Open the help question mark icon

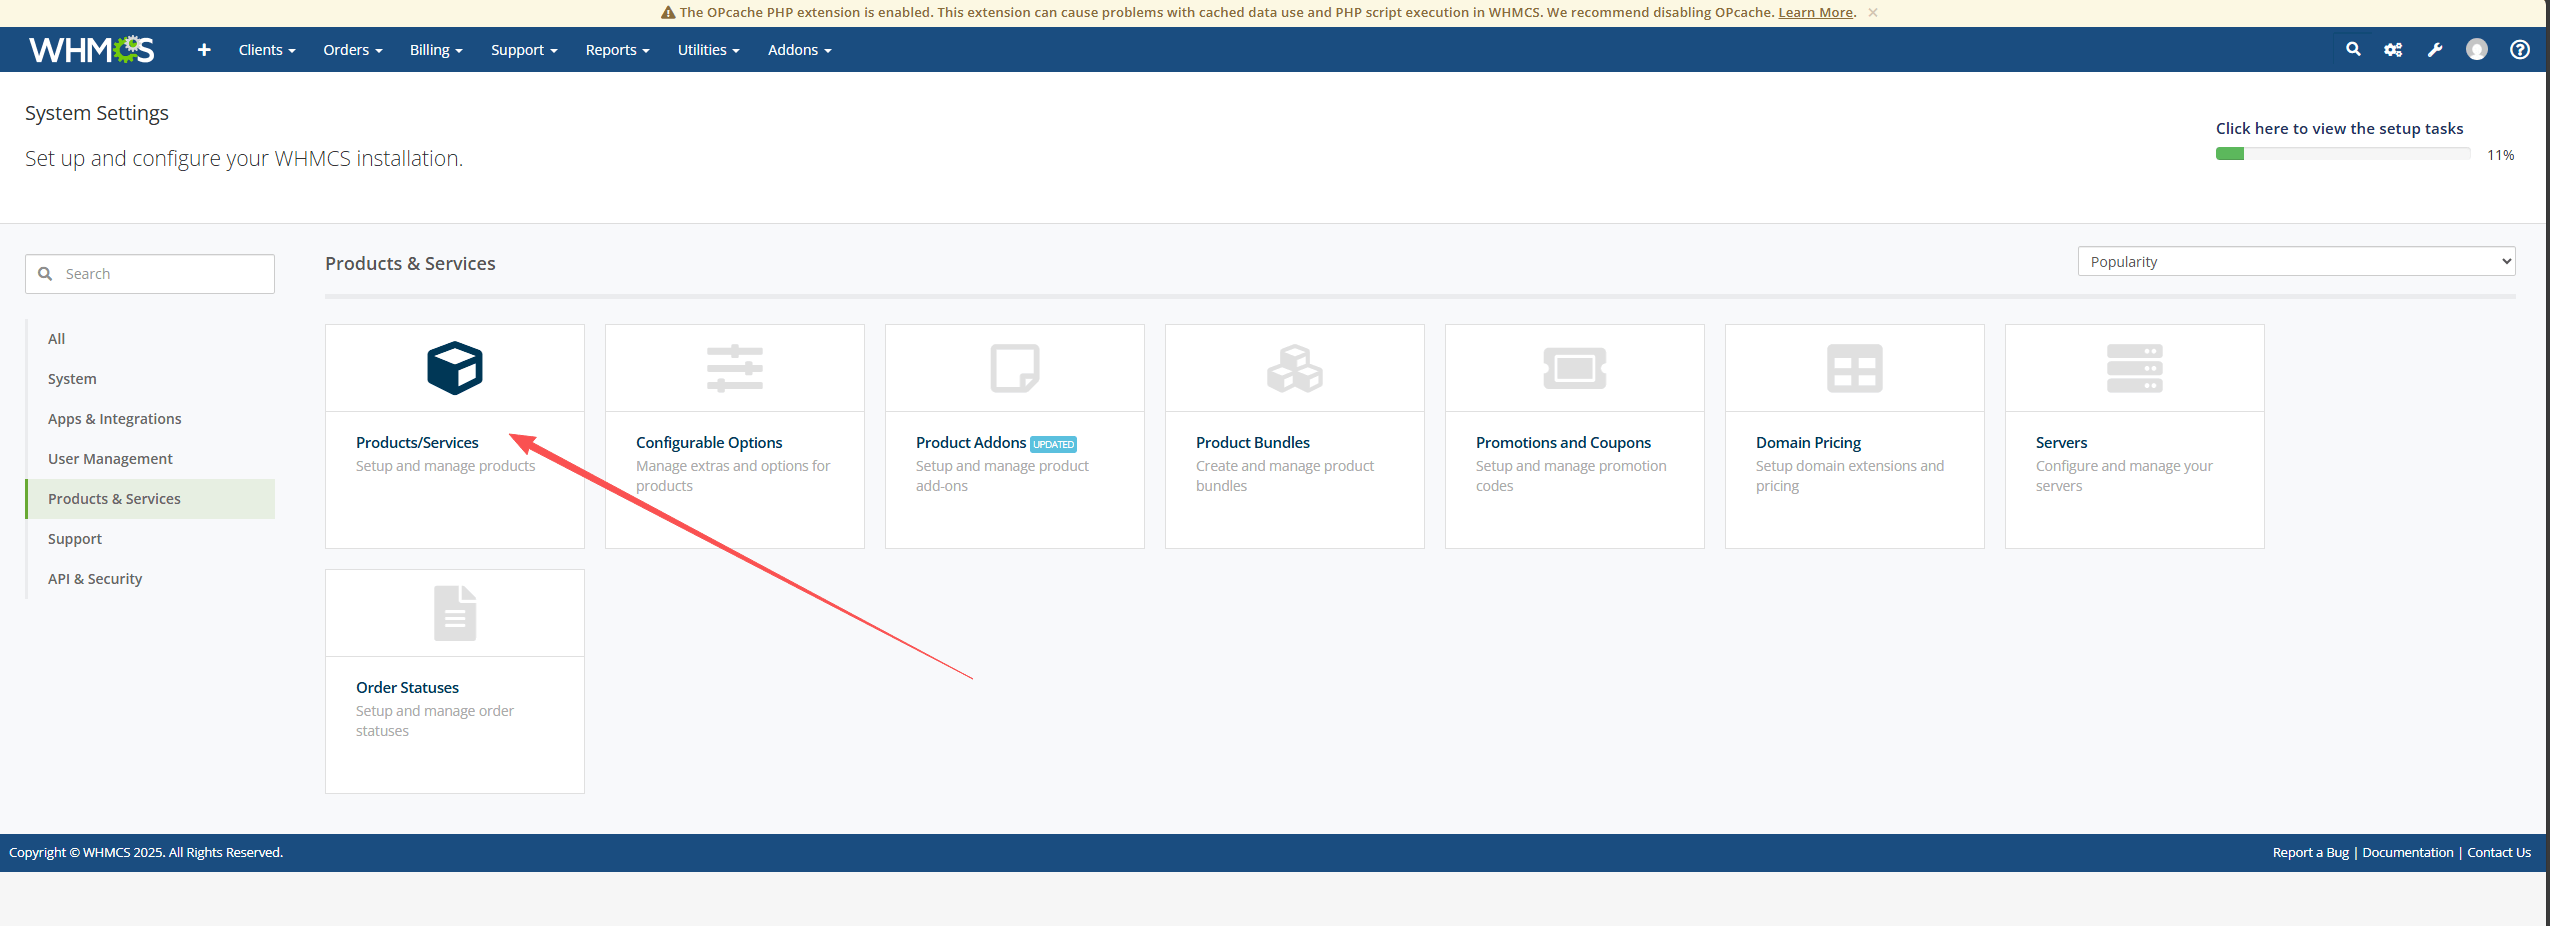2520,49
